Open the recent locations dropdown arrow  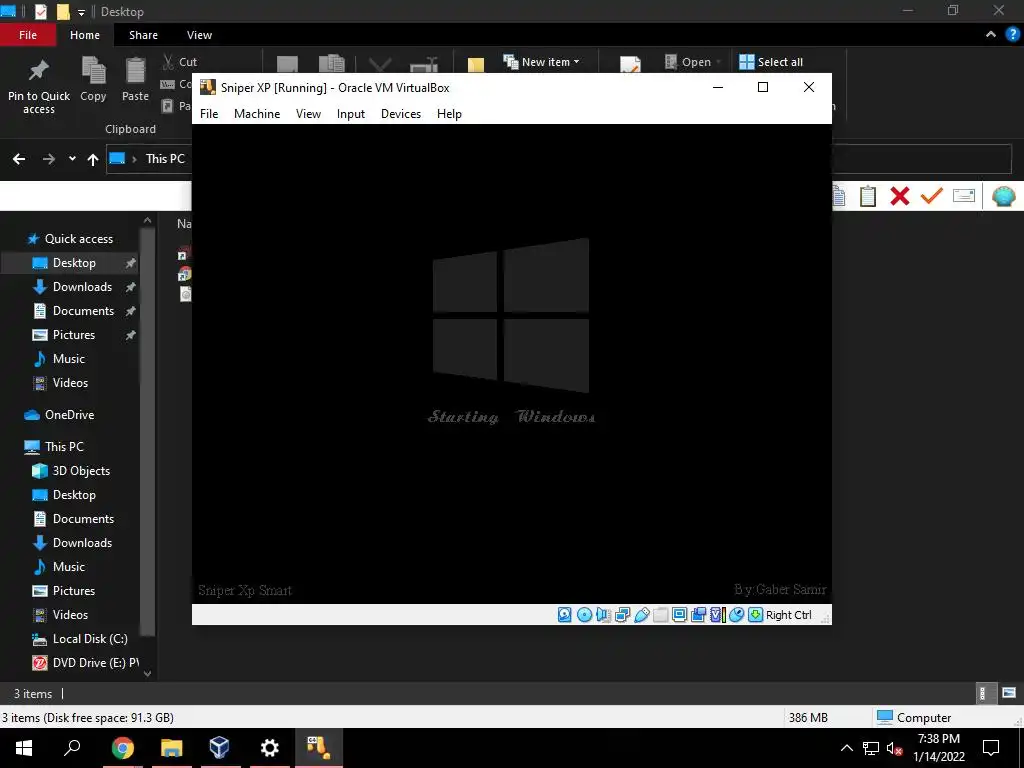tap(72, 159)
